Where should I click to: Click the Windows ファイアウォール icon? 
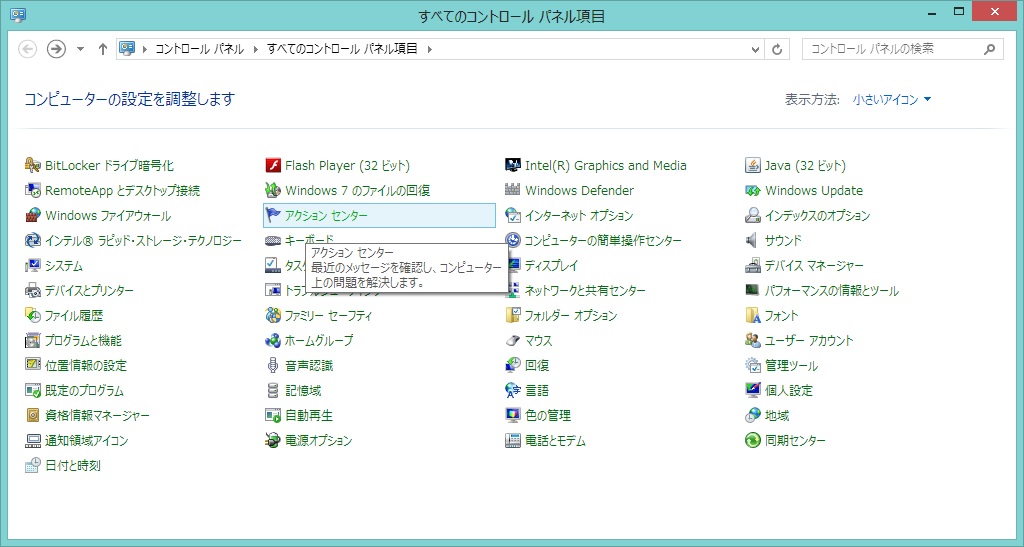pyautogui.click(x=33, y=216)
